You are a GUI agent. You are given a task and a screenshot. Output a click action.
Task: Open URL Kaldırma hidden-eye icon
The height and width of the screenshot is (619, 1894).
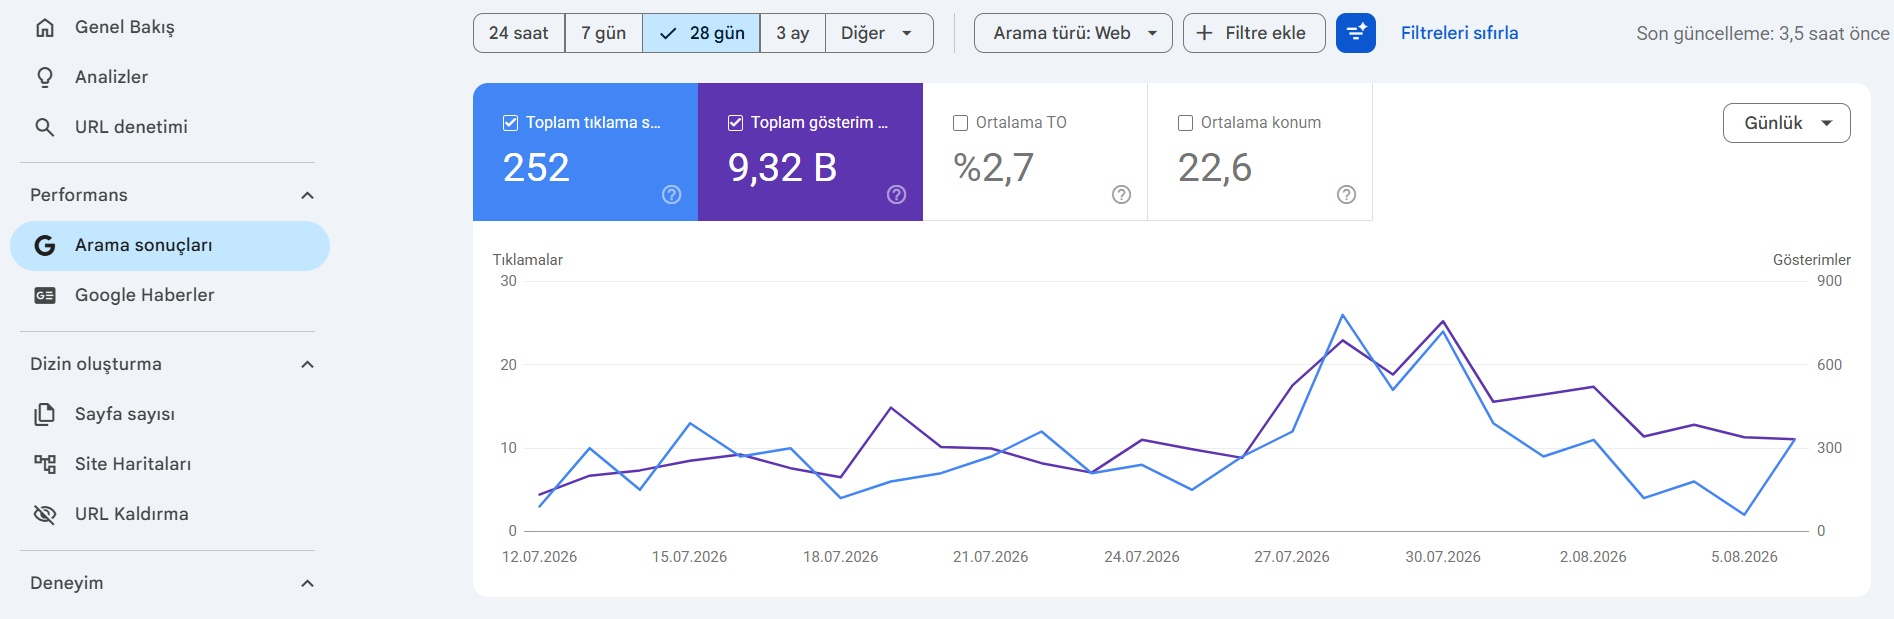point(45,514)
